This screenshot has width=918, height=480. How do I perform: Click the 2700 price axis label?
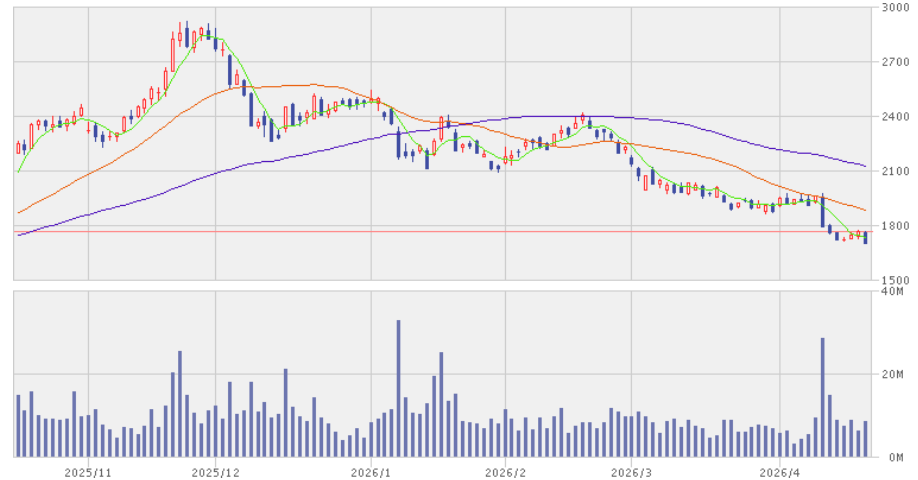894,62
